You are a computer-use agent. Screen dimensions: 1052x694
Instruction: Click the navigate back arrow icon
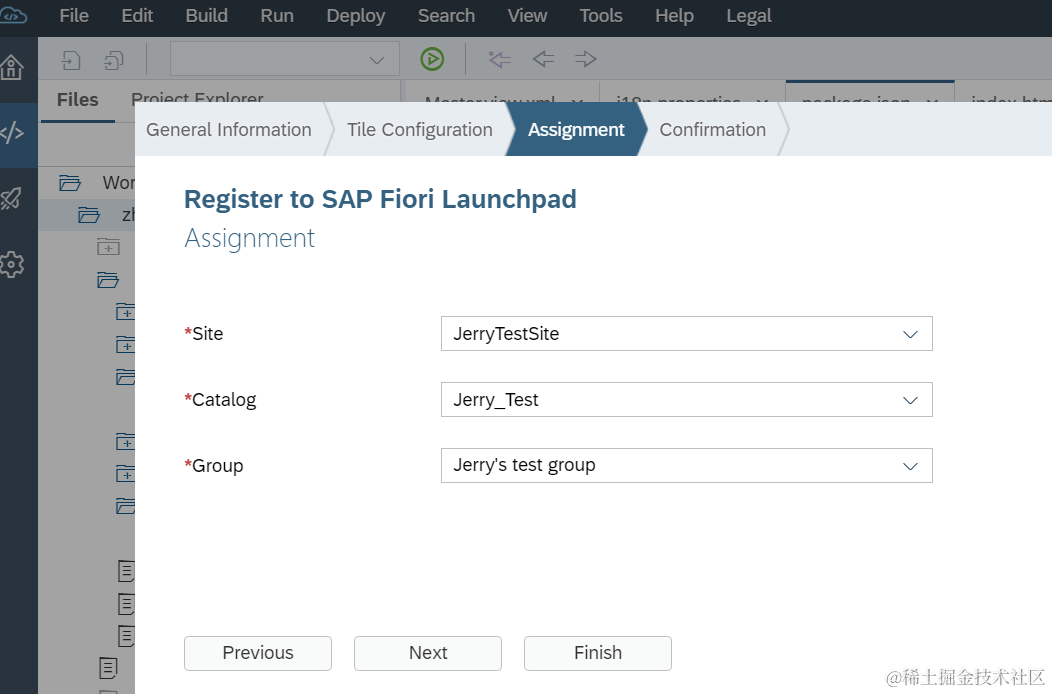(x=543, y=59)
